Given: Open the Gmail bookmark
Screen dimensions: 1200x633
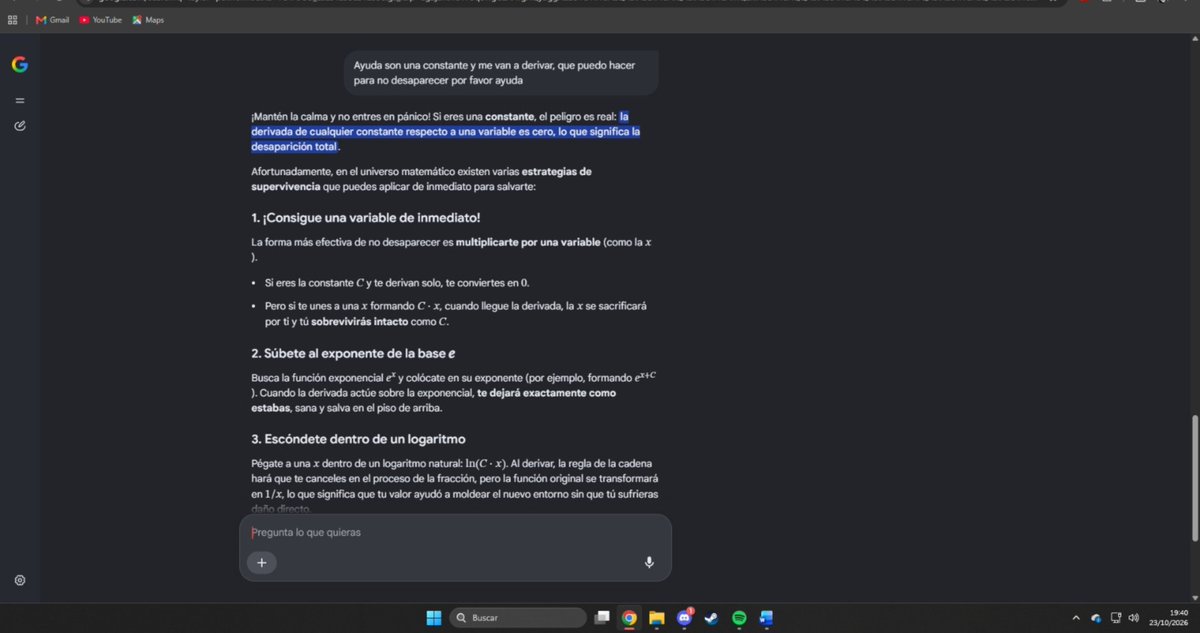Looking at the screenshot, I should pyautogui.click(x=52, y=20).
